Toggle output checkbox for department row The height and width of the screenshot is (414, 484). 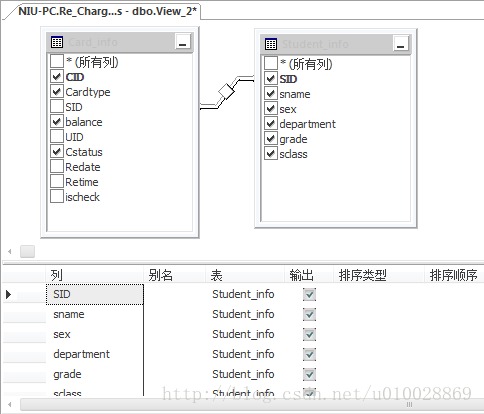[309, 354]
